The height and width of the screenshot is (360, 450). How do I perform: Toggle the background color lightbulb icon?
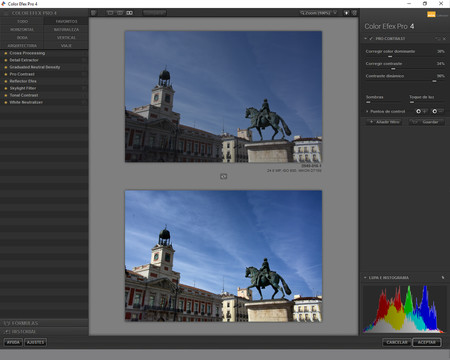[347, 13]
